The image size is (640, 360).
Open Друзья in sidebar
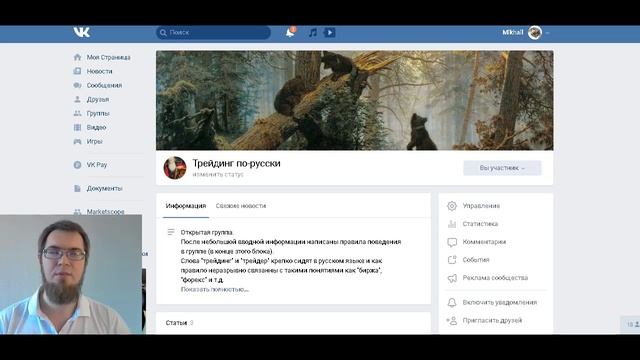pos(98,99)
